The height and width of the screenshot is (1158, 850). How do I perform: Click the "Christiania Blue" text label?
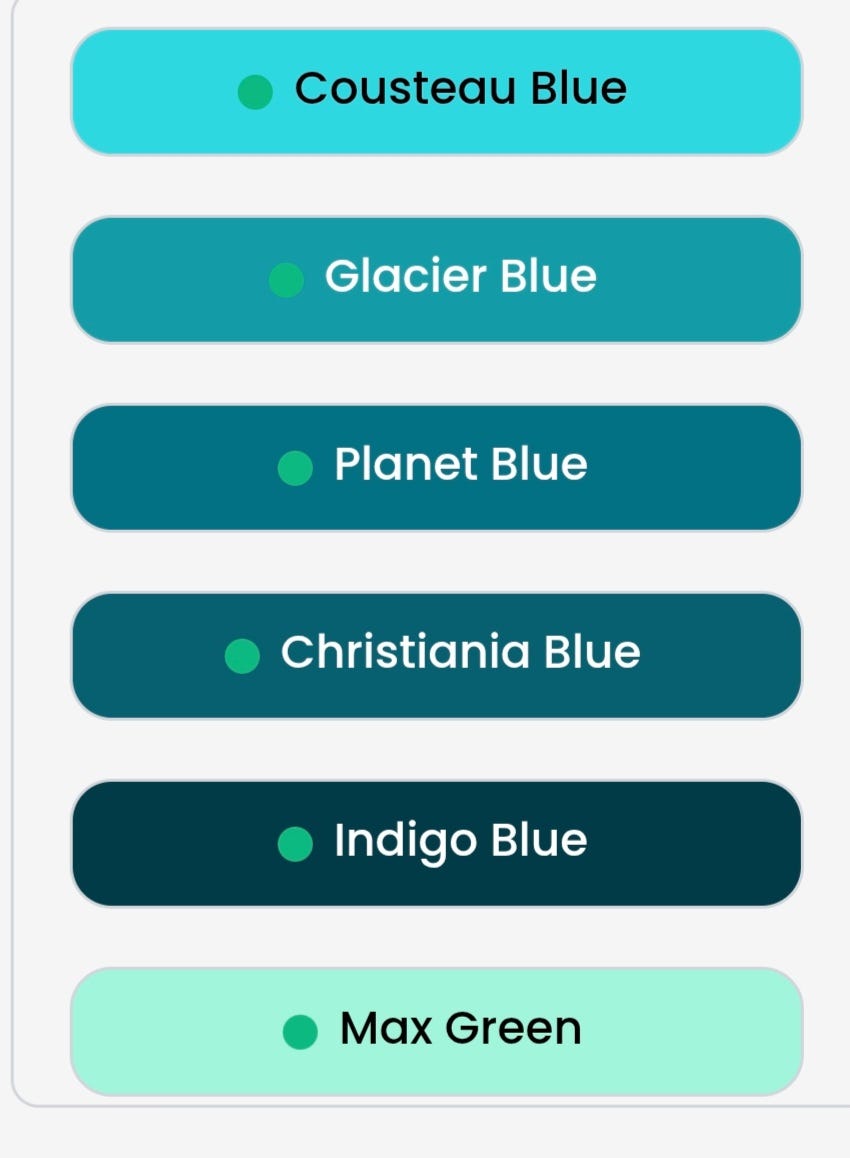pyautogui.click(x=460, y=652)
